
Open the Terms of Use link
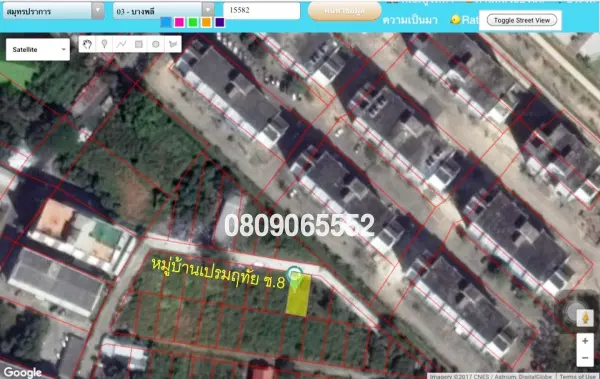(x=578, y=376)
